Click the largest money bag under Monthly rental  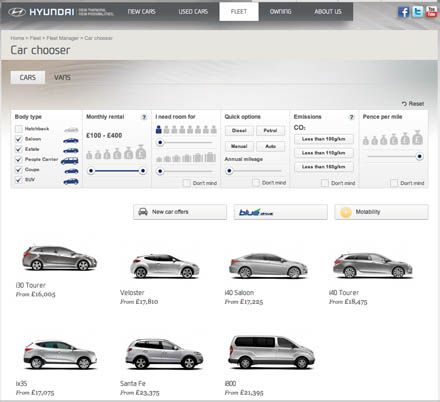(x=141, y=152)
